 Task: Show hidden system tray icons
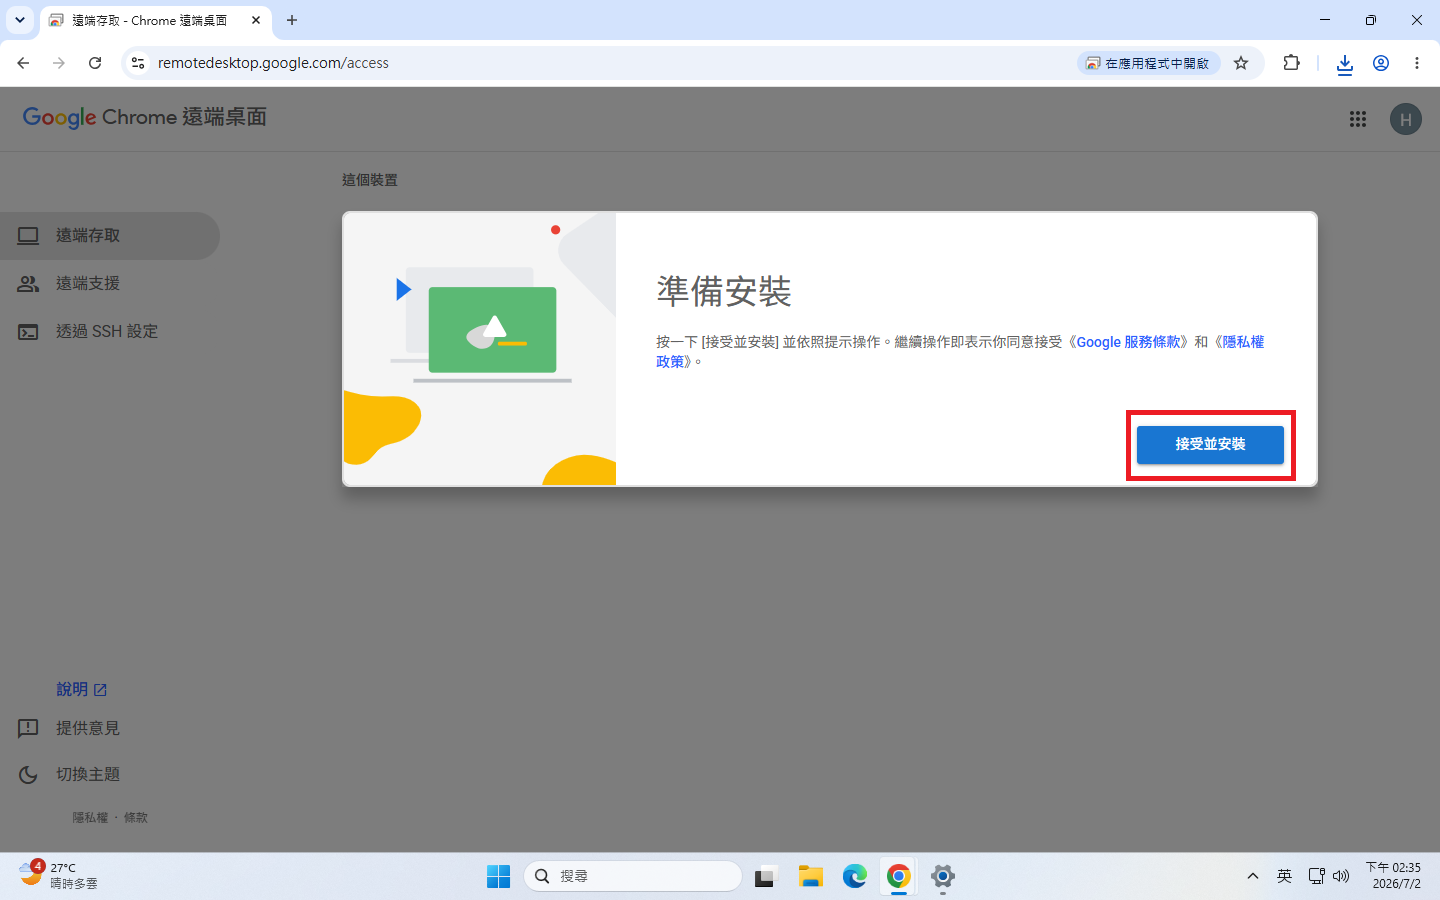pyautogui.click(x=1252, y=876)
